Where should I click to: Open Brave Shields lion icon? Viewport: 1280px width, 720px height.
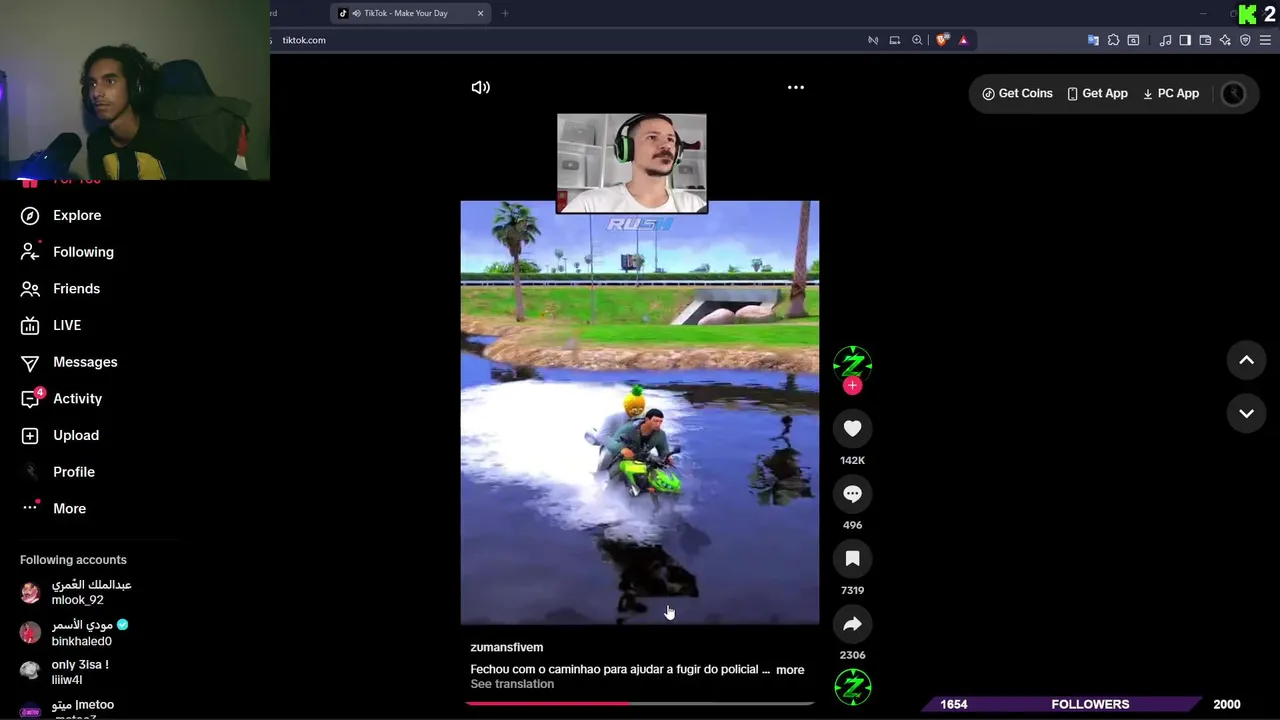[942, 40]
